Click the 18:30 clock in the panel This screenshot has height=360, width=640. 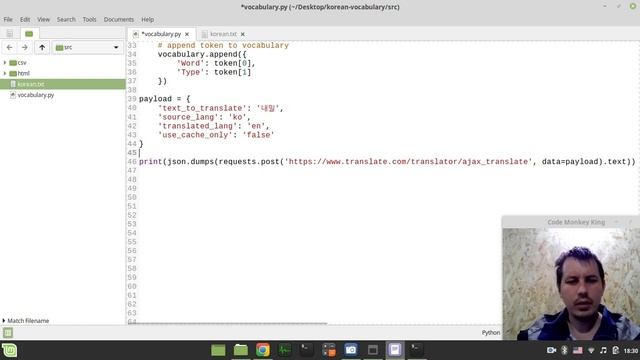631,351
